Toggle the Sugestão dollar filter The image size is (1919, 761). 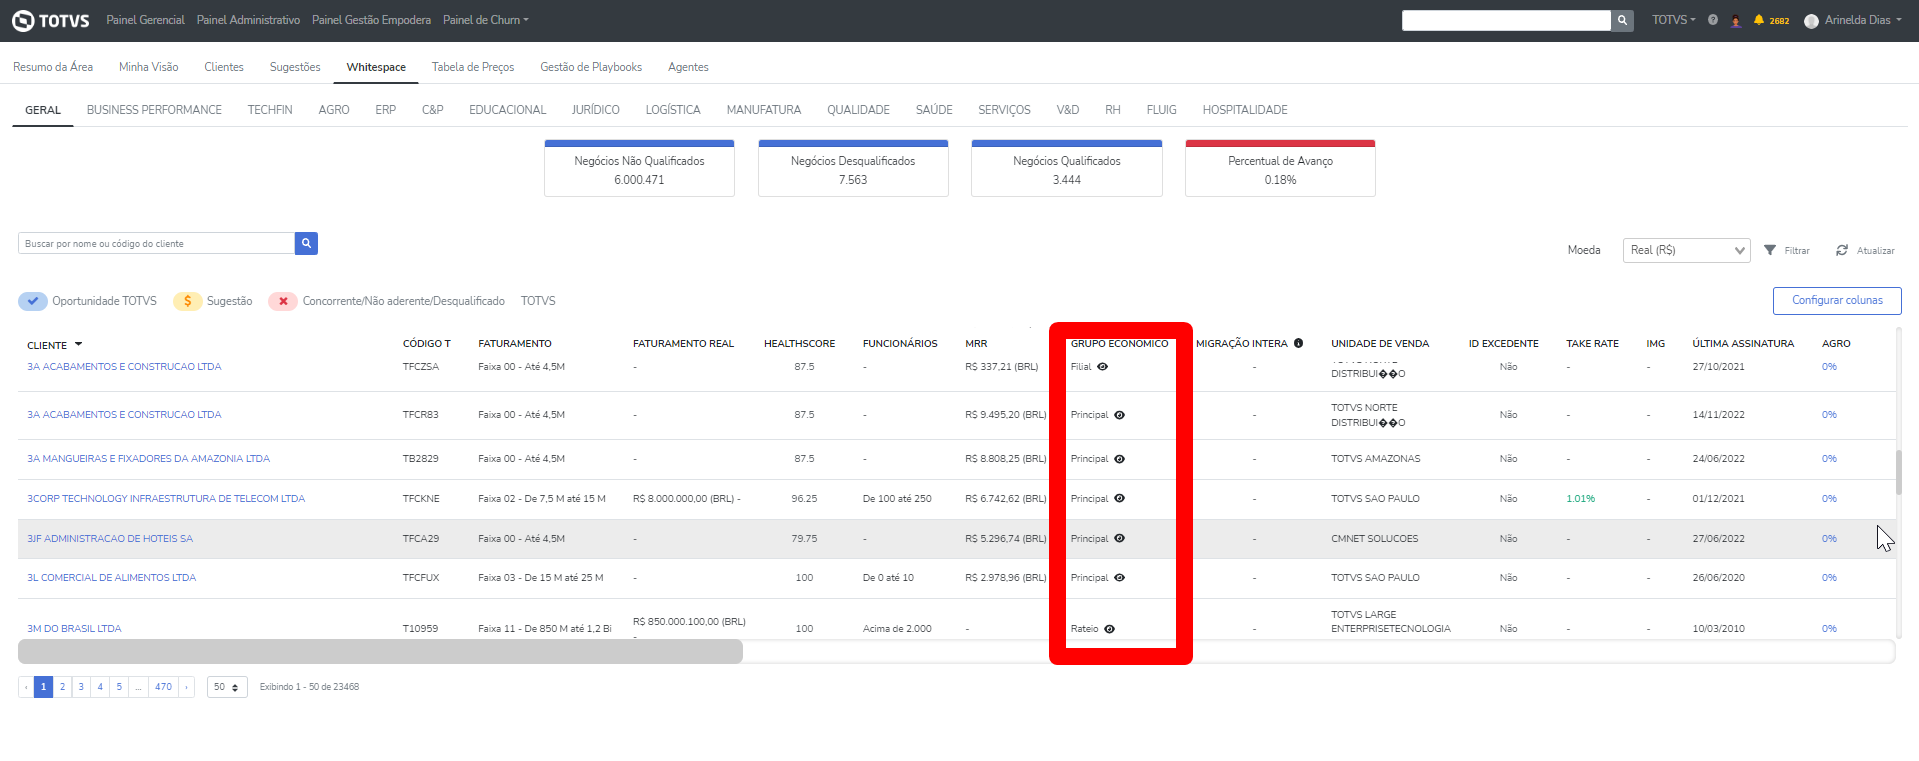coord(187,301)
